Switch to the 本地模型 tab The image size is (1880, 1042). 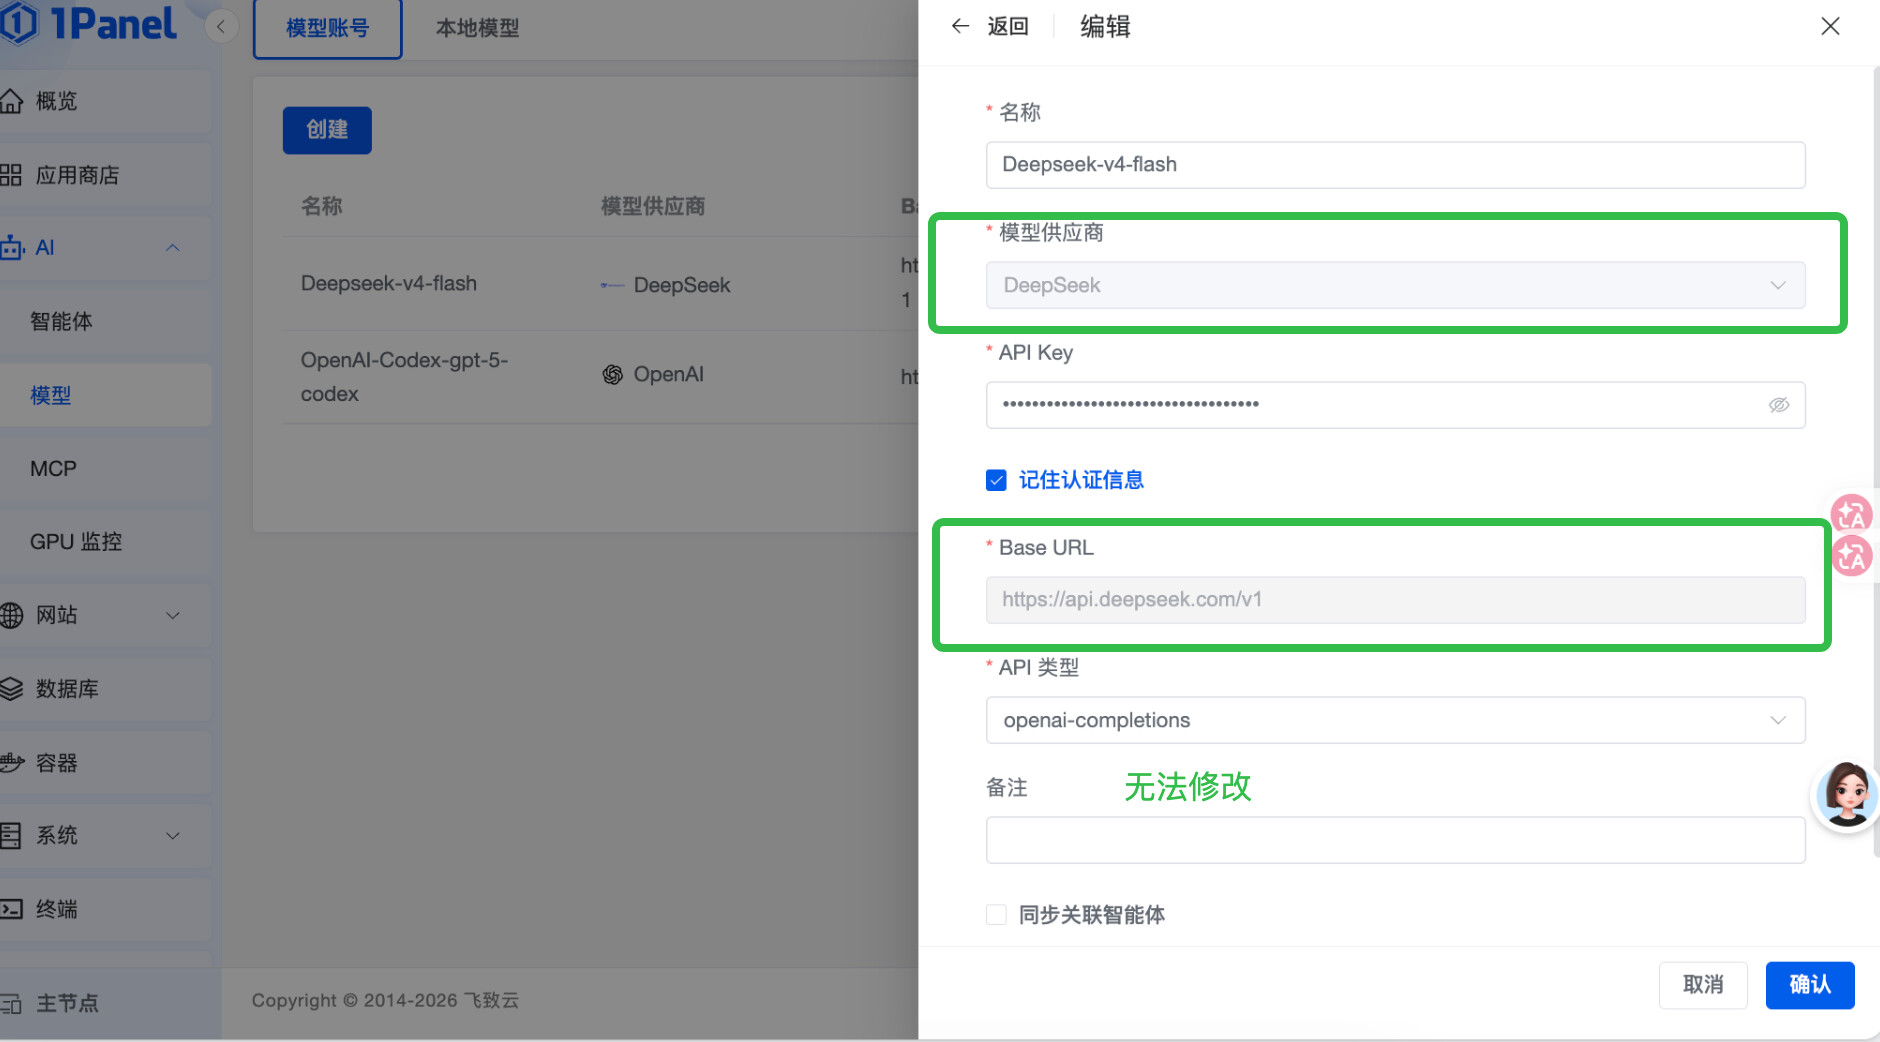(478, 28)
